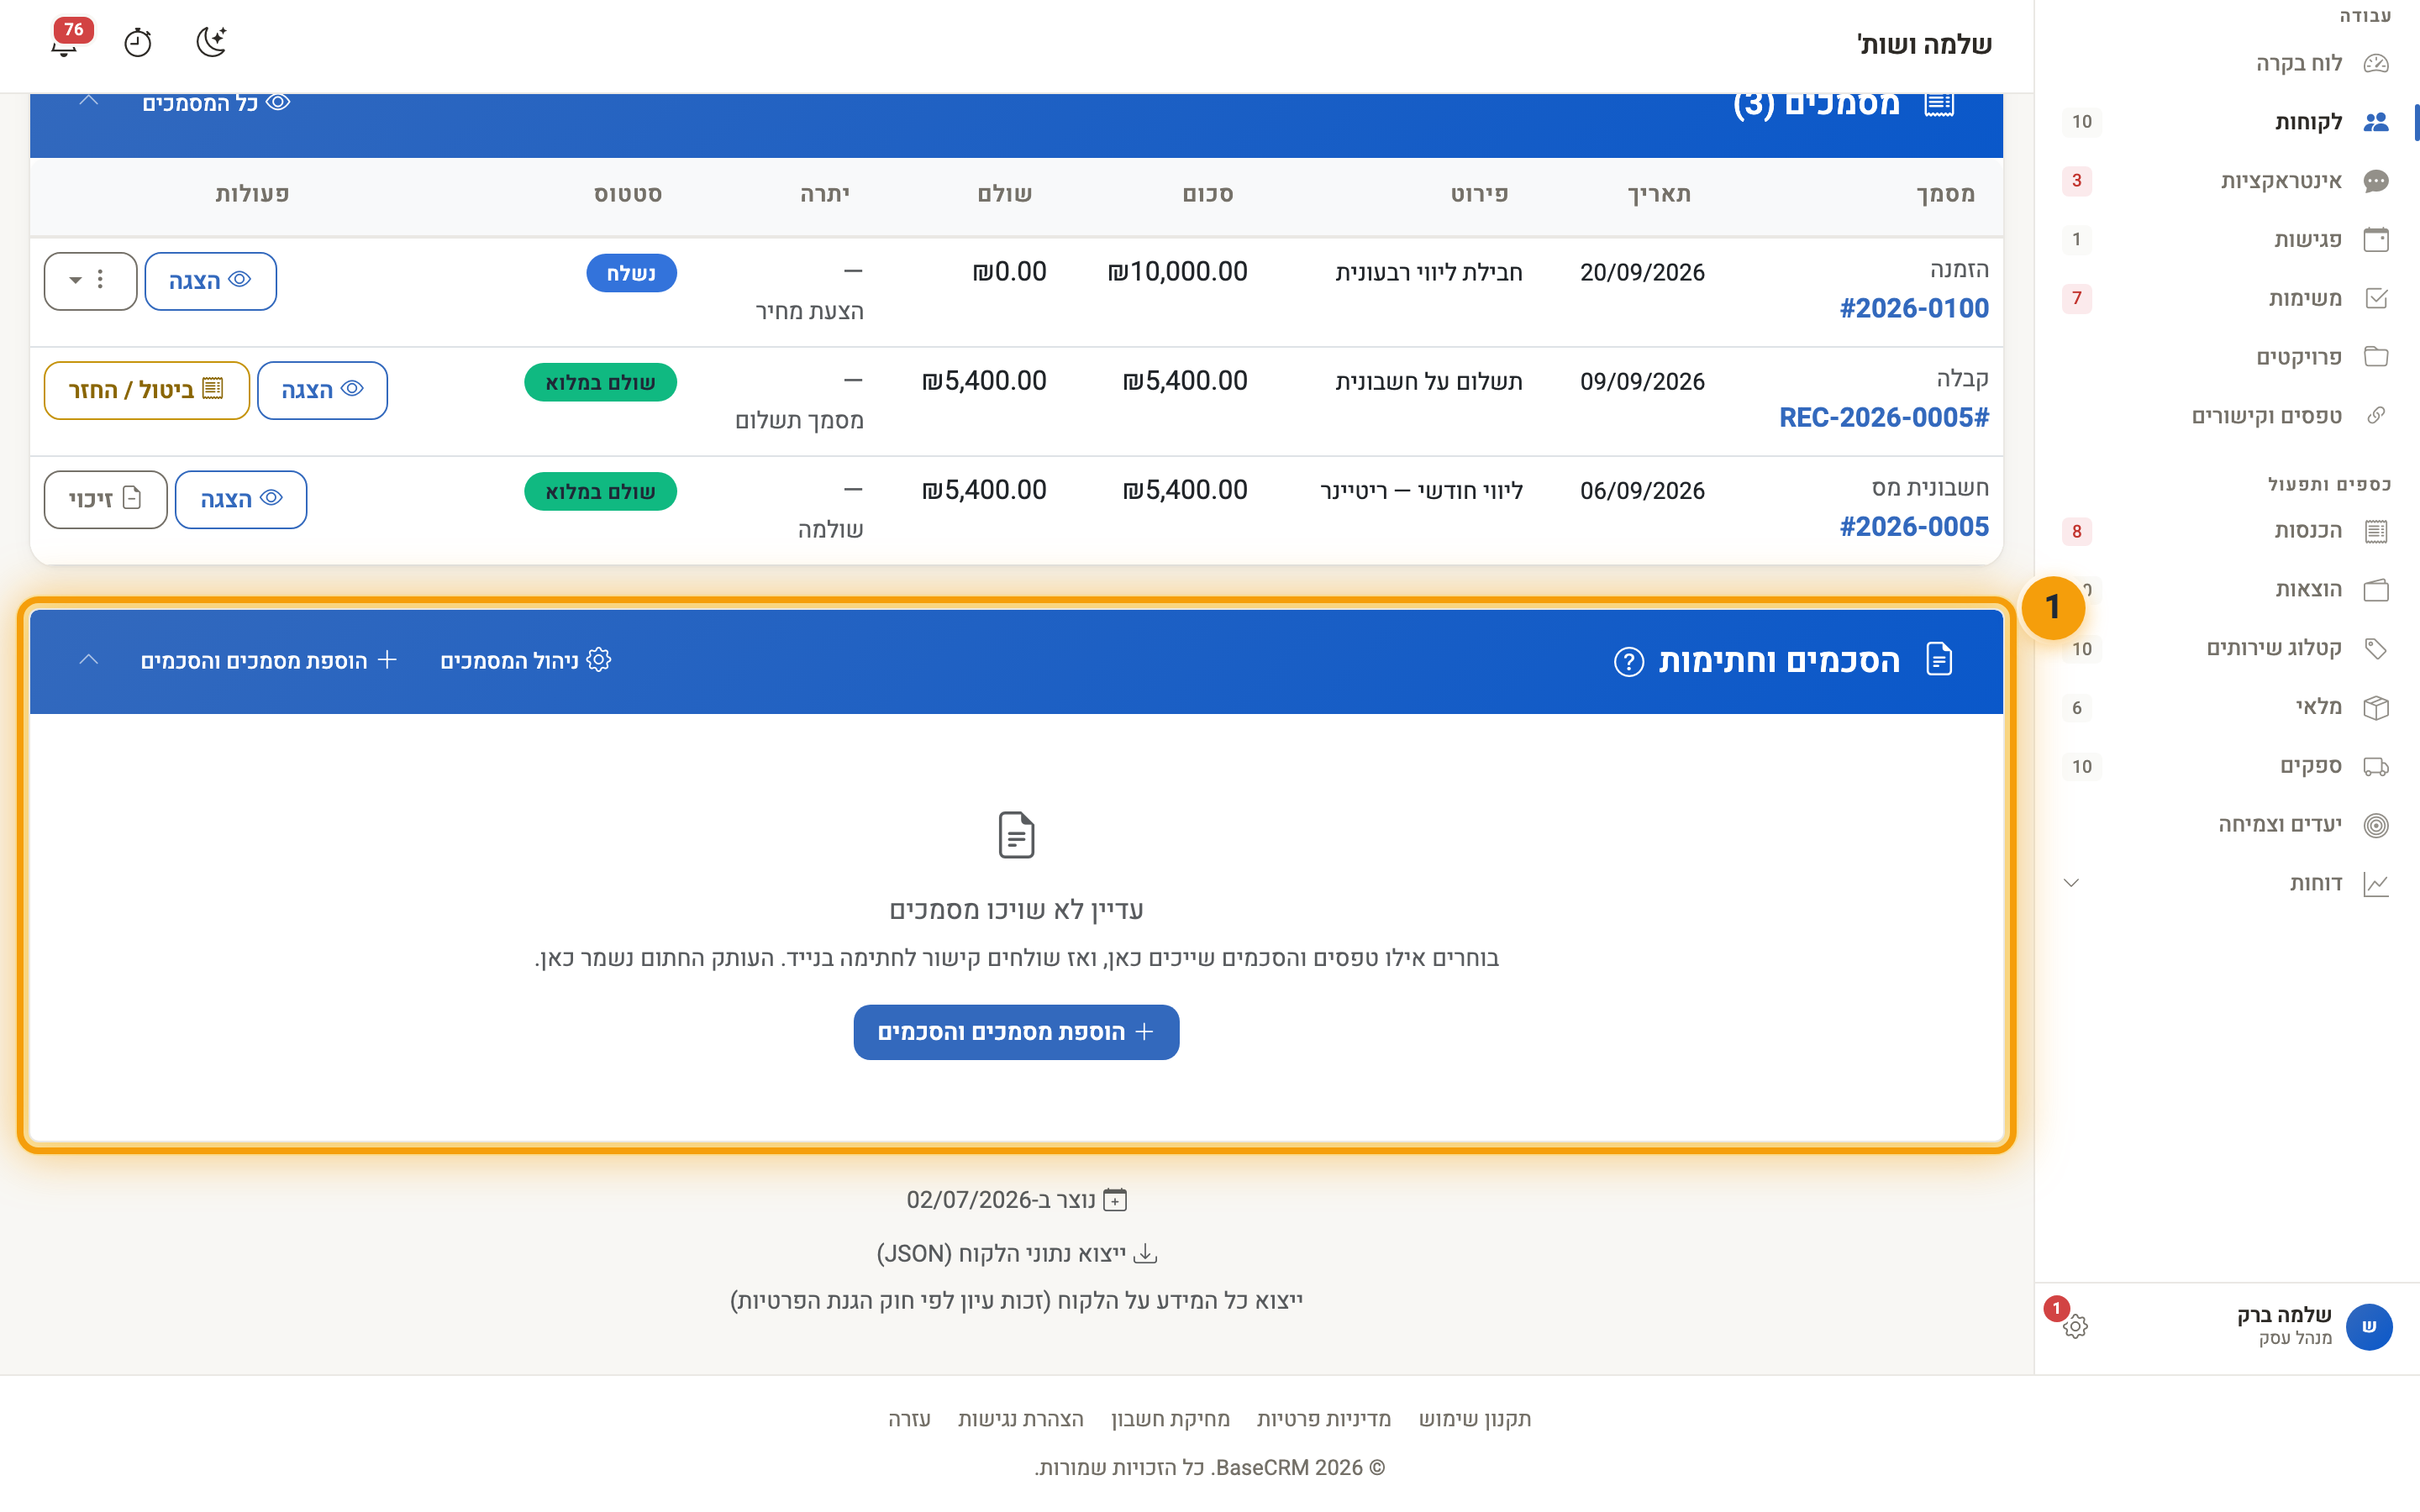
Task: Show כל המסמכים with the eye link
Action: point(216,103)
